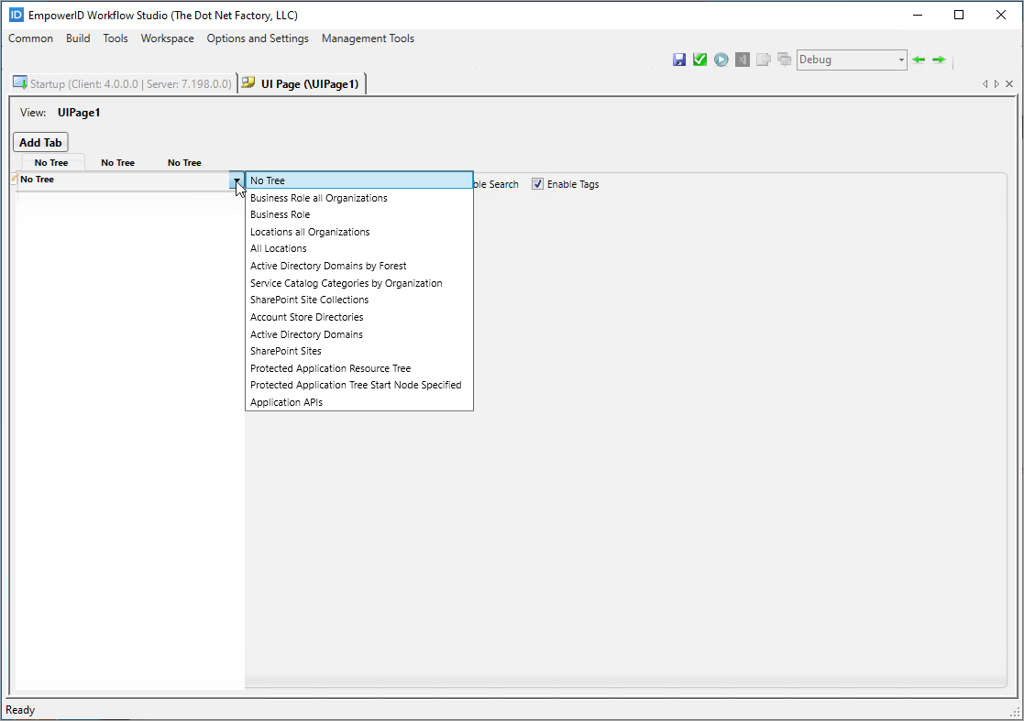Toggle the Enable Tags checkbox

coord(538,184)
